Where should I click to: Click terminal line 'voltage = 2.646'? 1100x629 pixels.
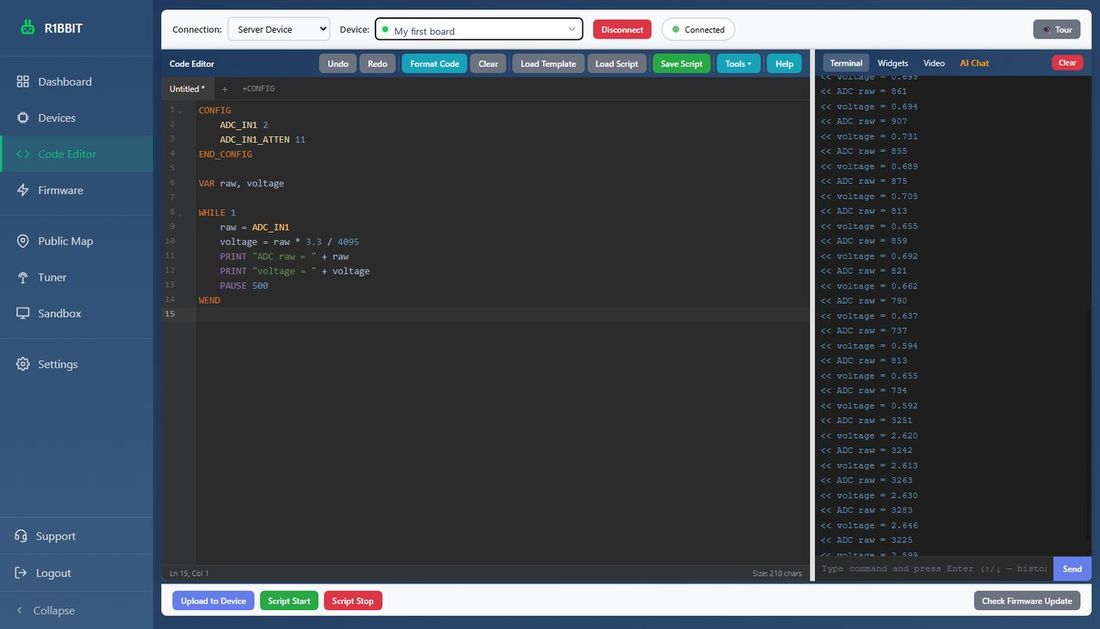(869, 526)
